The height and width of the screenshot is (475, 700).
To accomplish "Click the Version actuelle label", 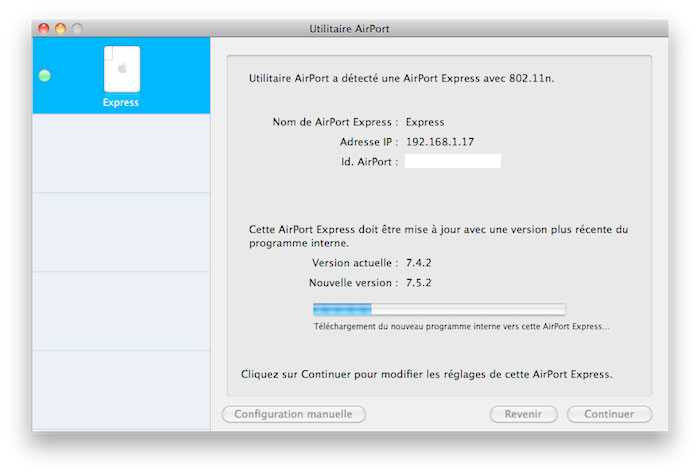I will pos(355,263).
